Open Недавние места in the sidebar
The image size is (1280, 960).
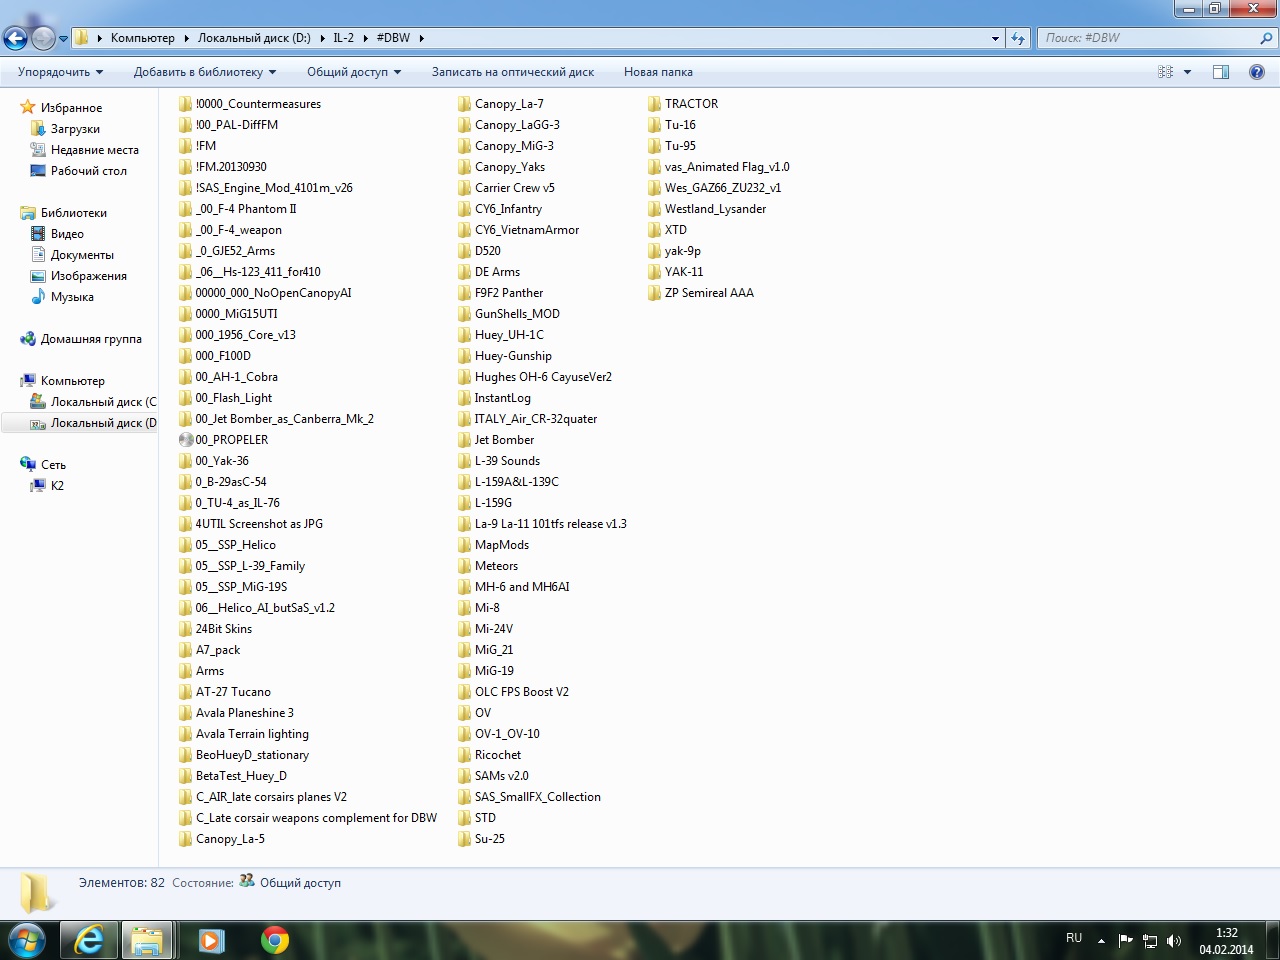click(x=95, y=150)
